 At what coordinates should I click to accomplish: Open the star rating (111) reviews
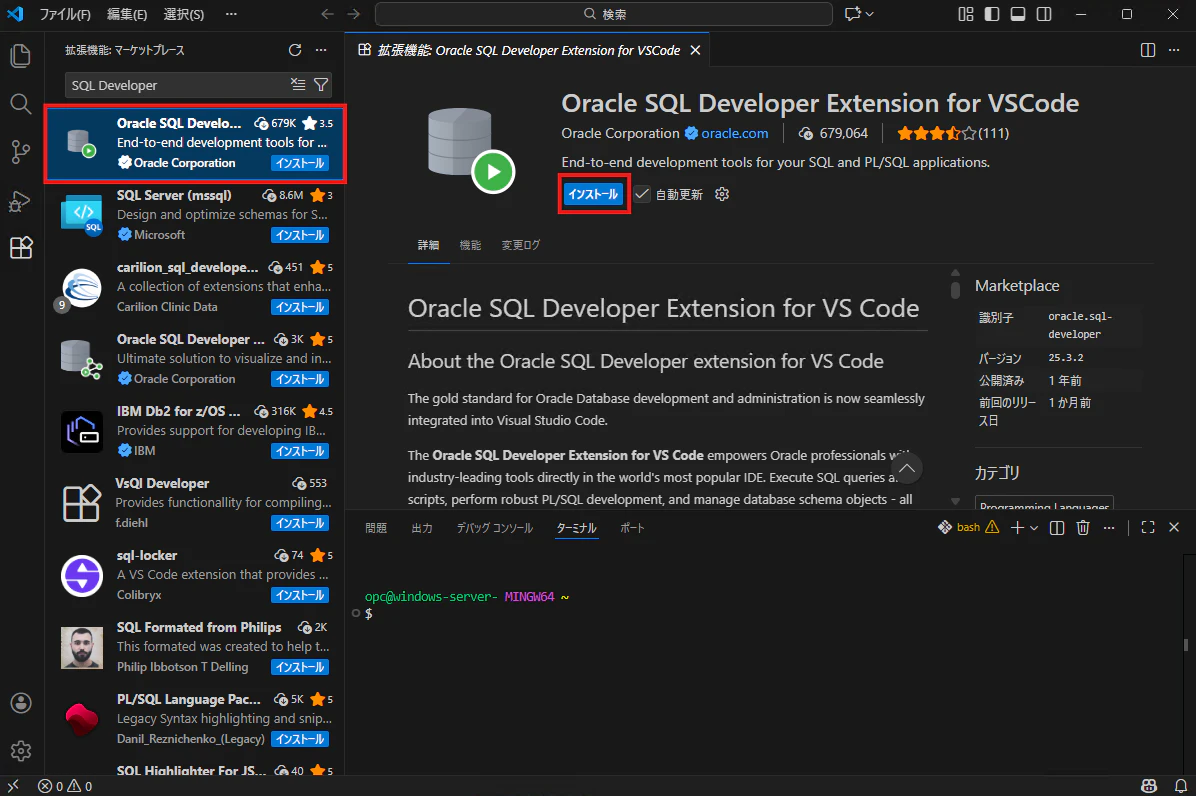click(953, 133)
